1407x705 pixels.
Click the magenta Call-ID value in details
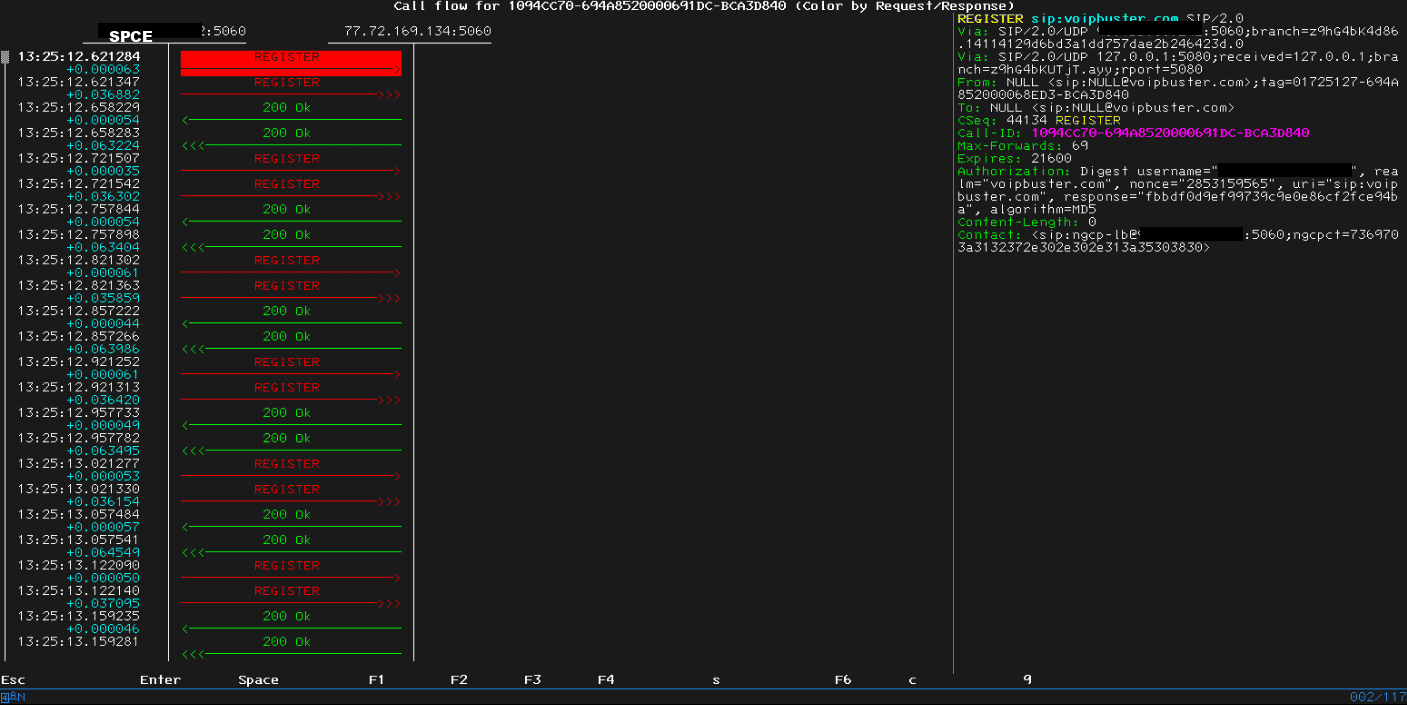(x=1170, y=133)
